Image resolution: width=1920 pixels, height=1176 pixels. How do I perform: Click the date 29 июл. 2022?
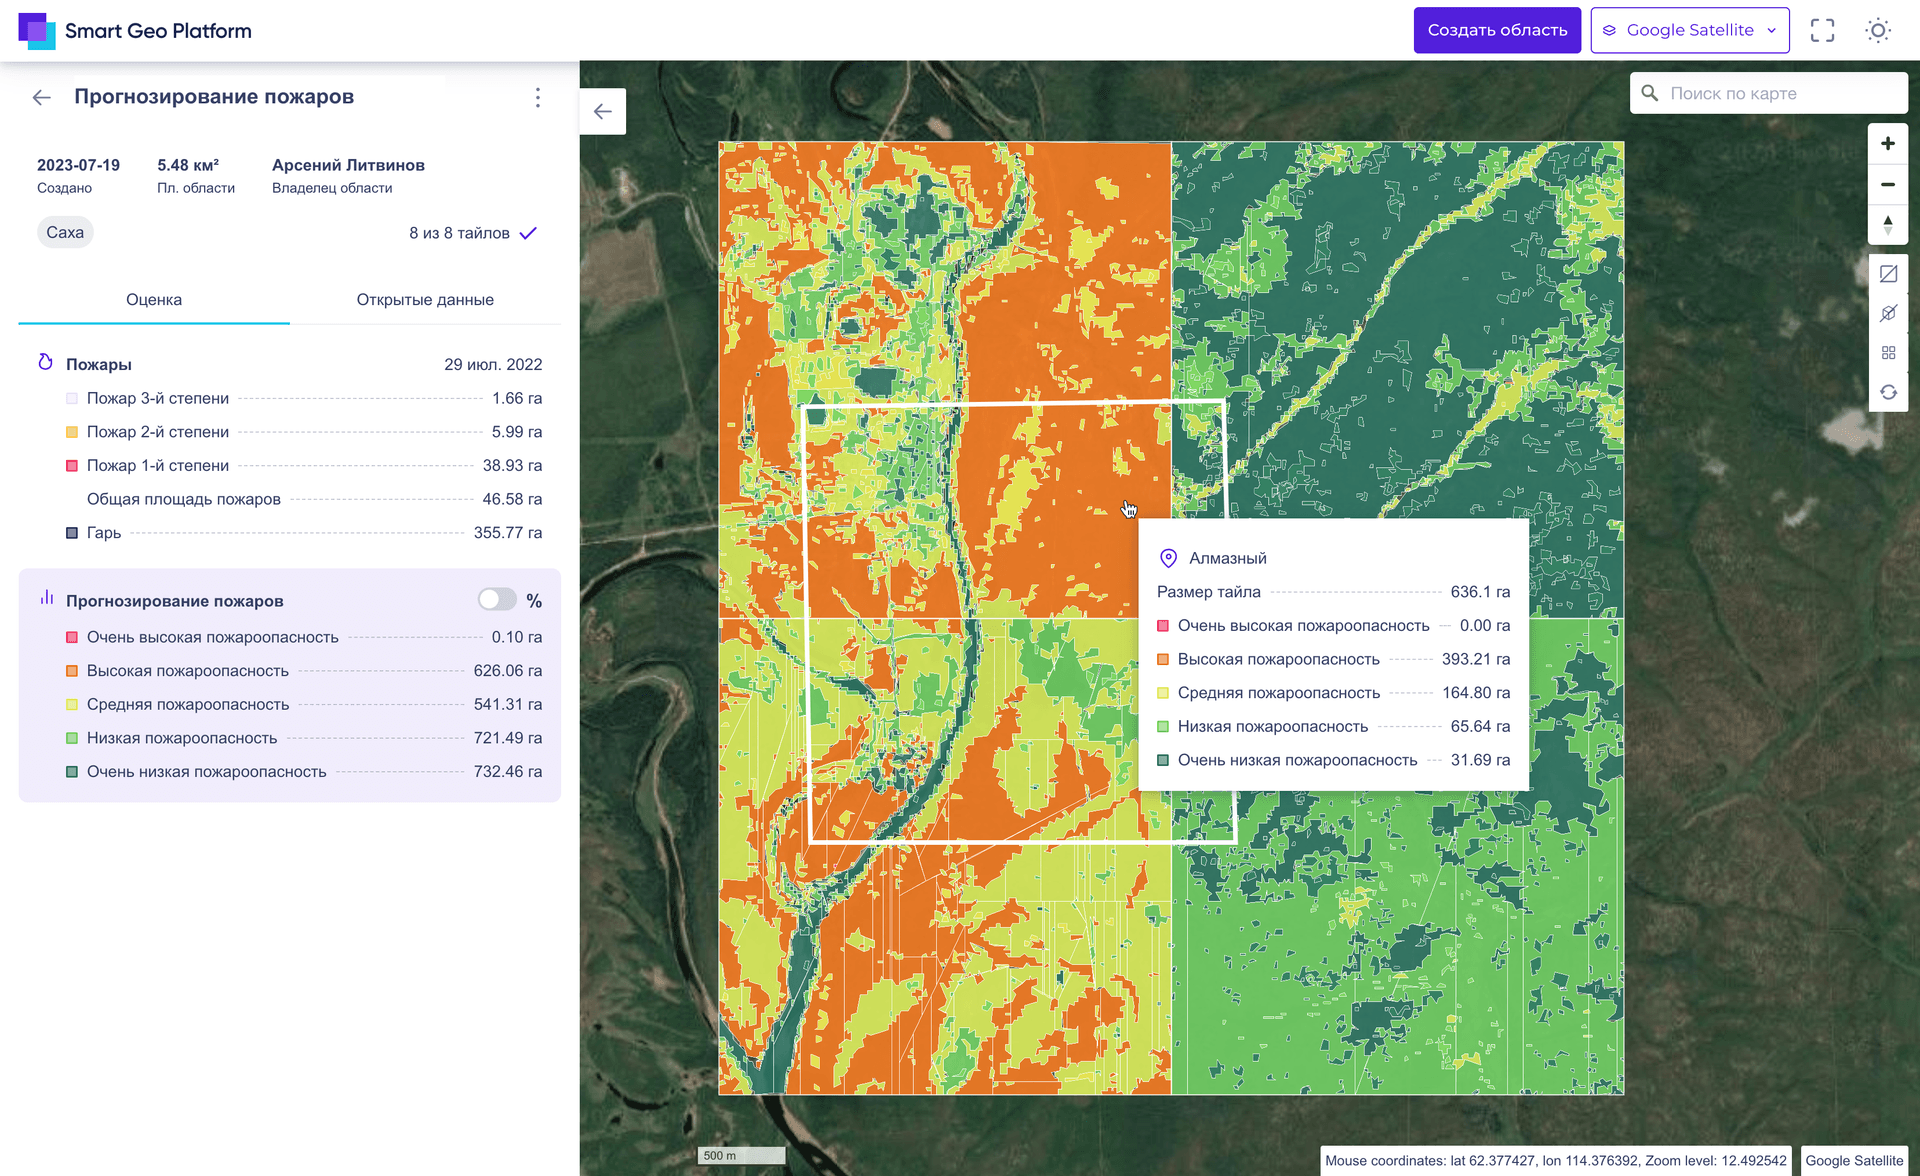point(493,364)
